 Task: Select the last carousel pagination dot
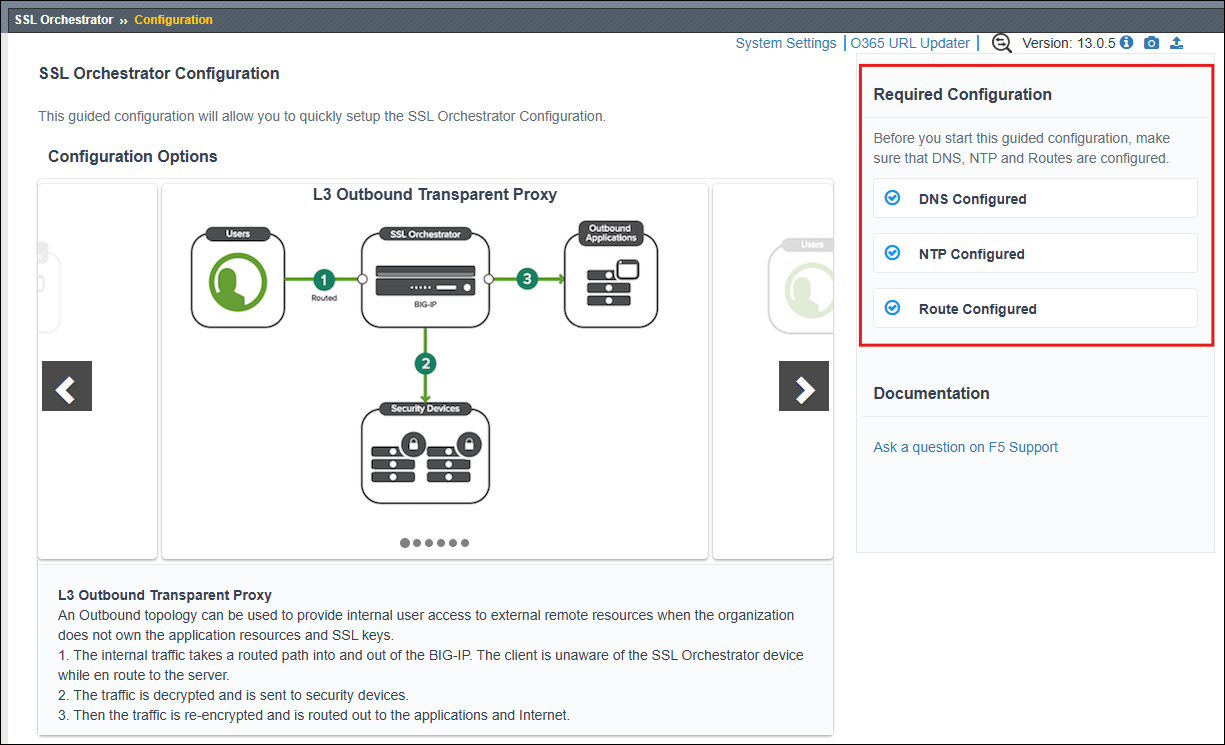point(465,543)
